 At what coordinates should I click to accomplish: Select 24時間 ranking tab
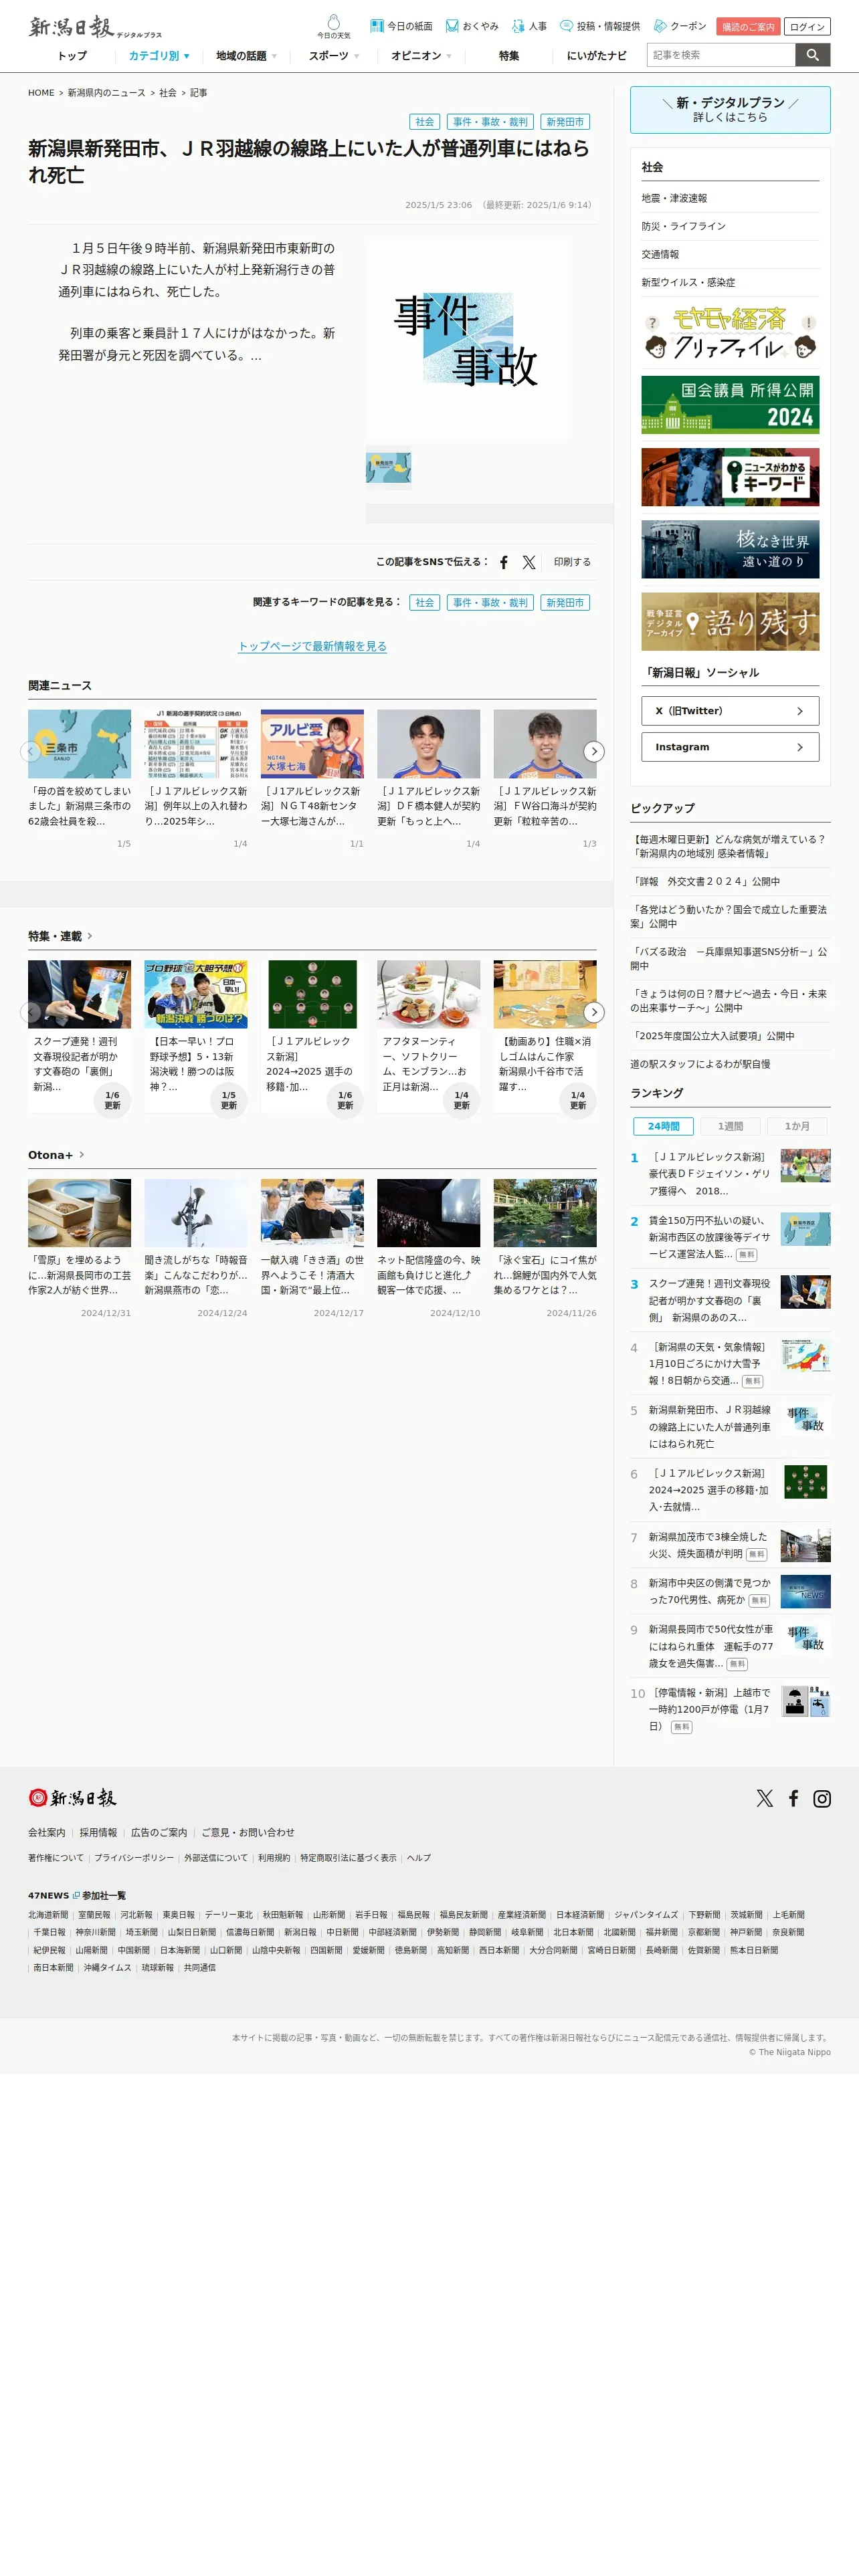664,1126
